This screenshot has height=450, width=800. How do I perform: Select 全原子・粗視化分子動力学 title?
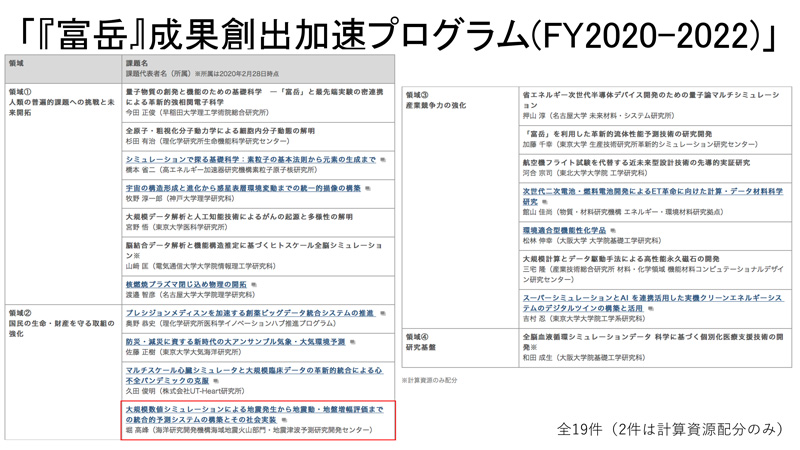(x=220, y=131)
